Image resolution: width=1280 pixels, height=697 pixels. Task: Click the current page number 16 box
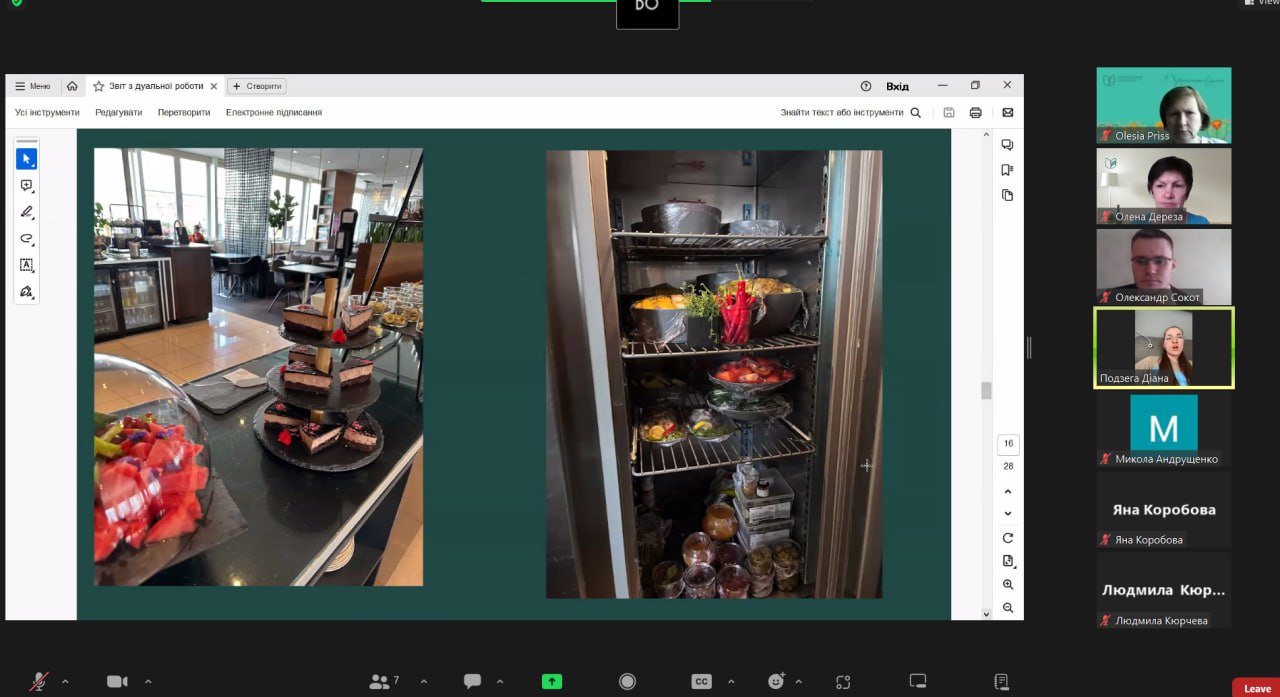[1008, 443]
